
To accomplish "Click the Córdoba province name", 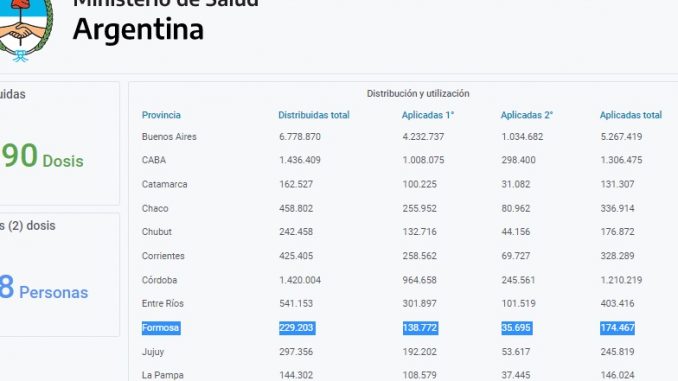I will tap(159, 280).
